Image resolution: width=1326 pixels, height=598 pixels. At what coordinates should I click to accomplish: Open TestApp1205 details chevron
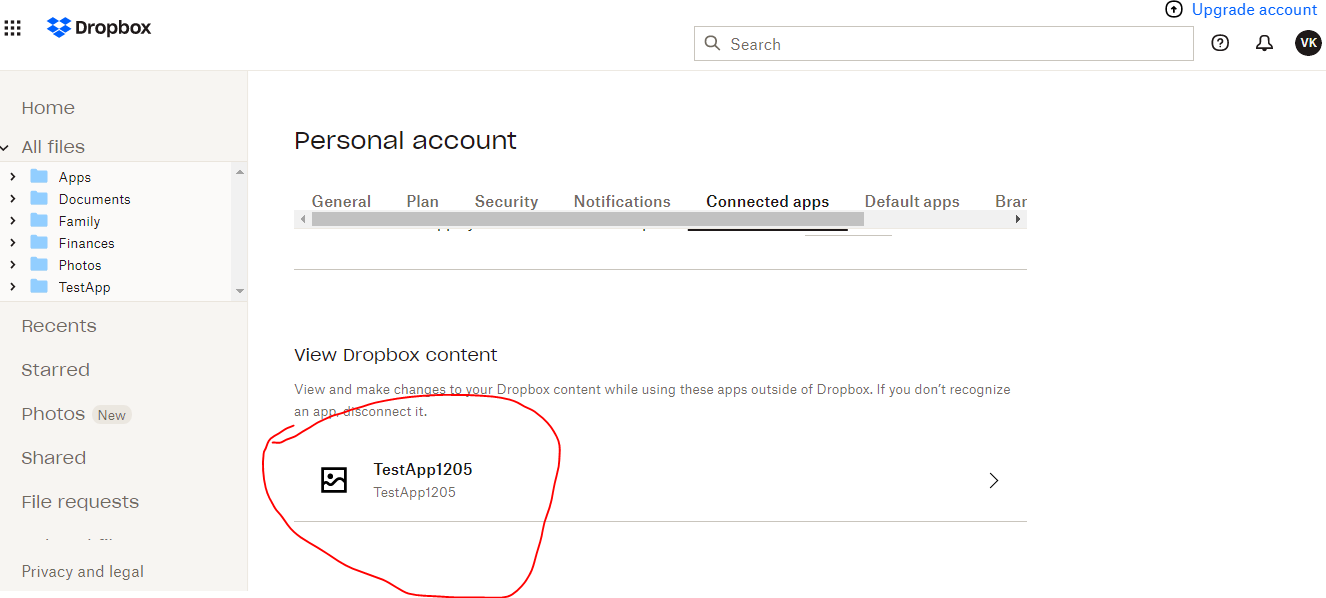(x=994, y=481)
